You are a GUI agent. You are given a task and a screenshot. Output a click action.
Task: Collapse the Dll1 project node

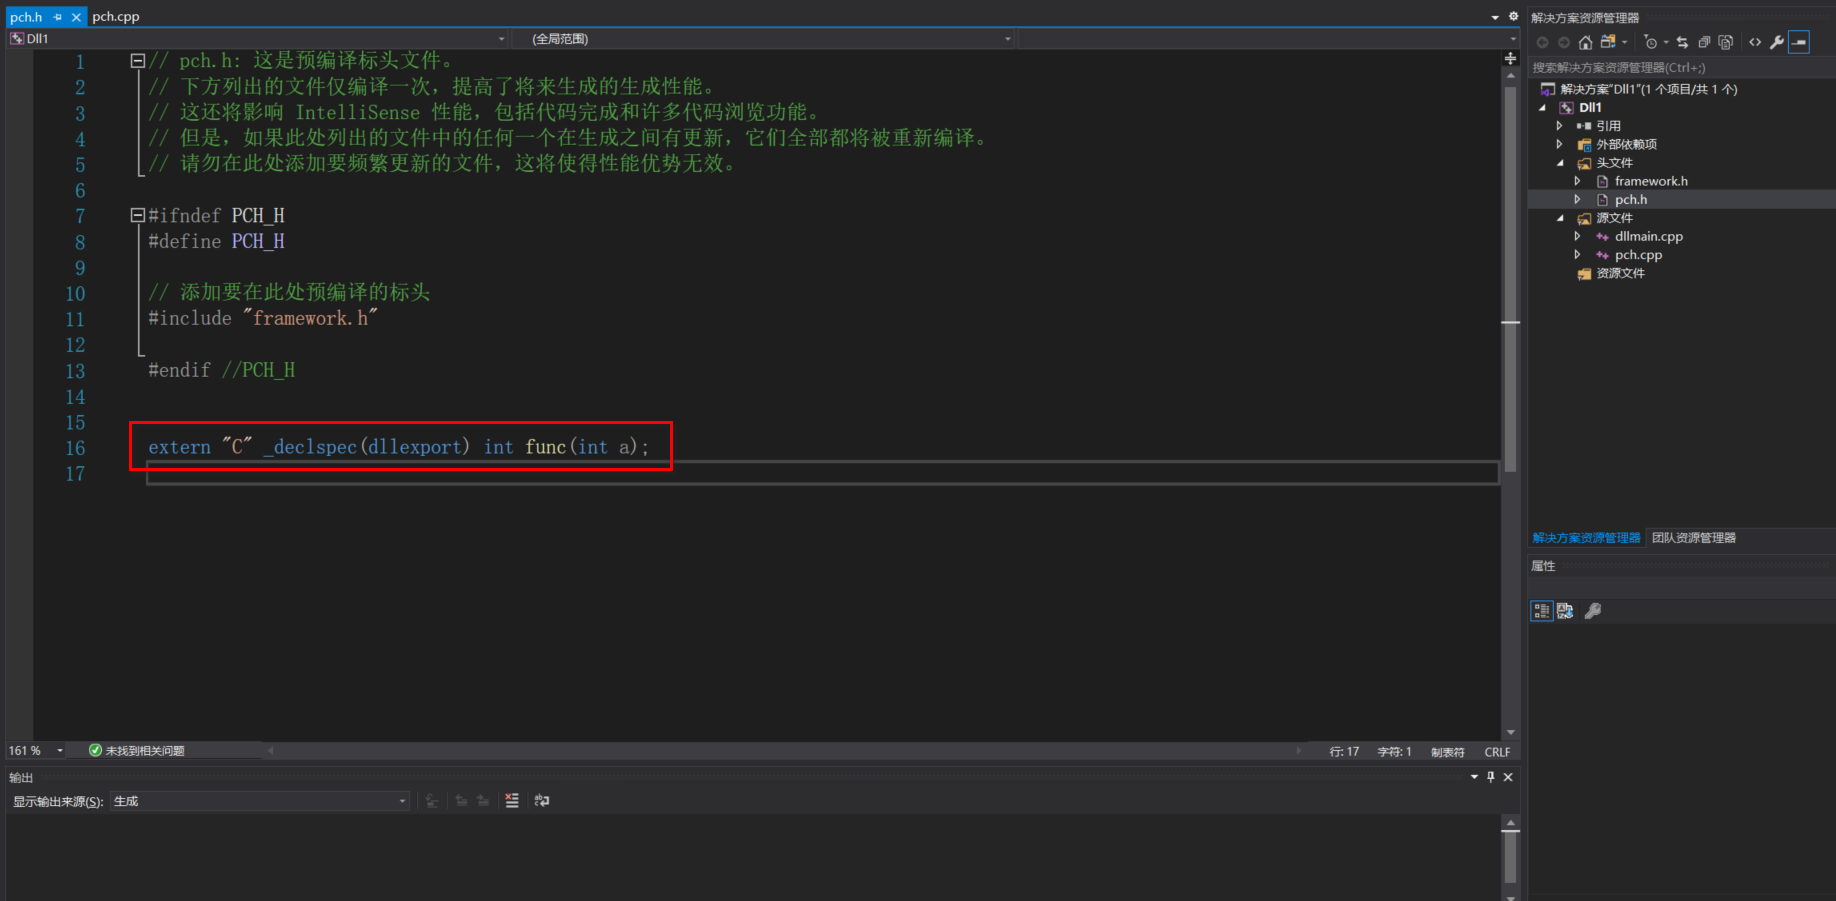(1543, 108)
